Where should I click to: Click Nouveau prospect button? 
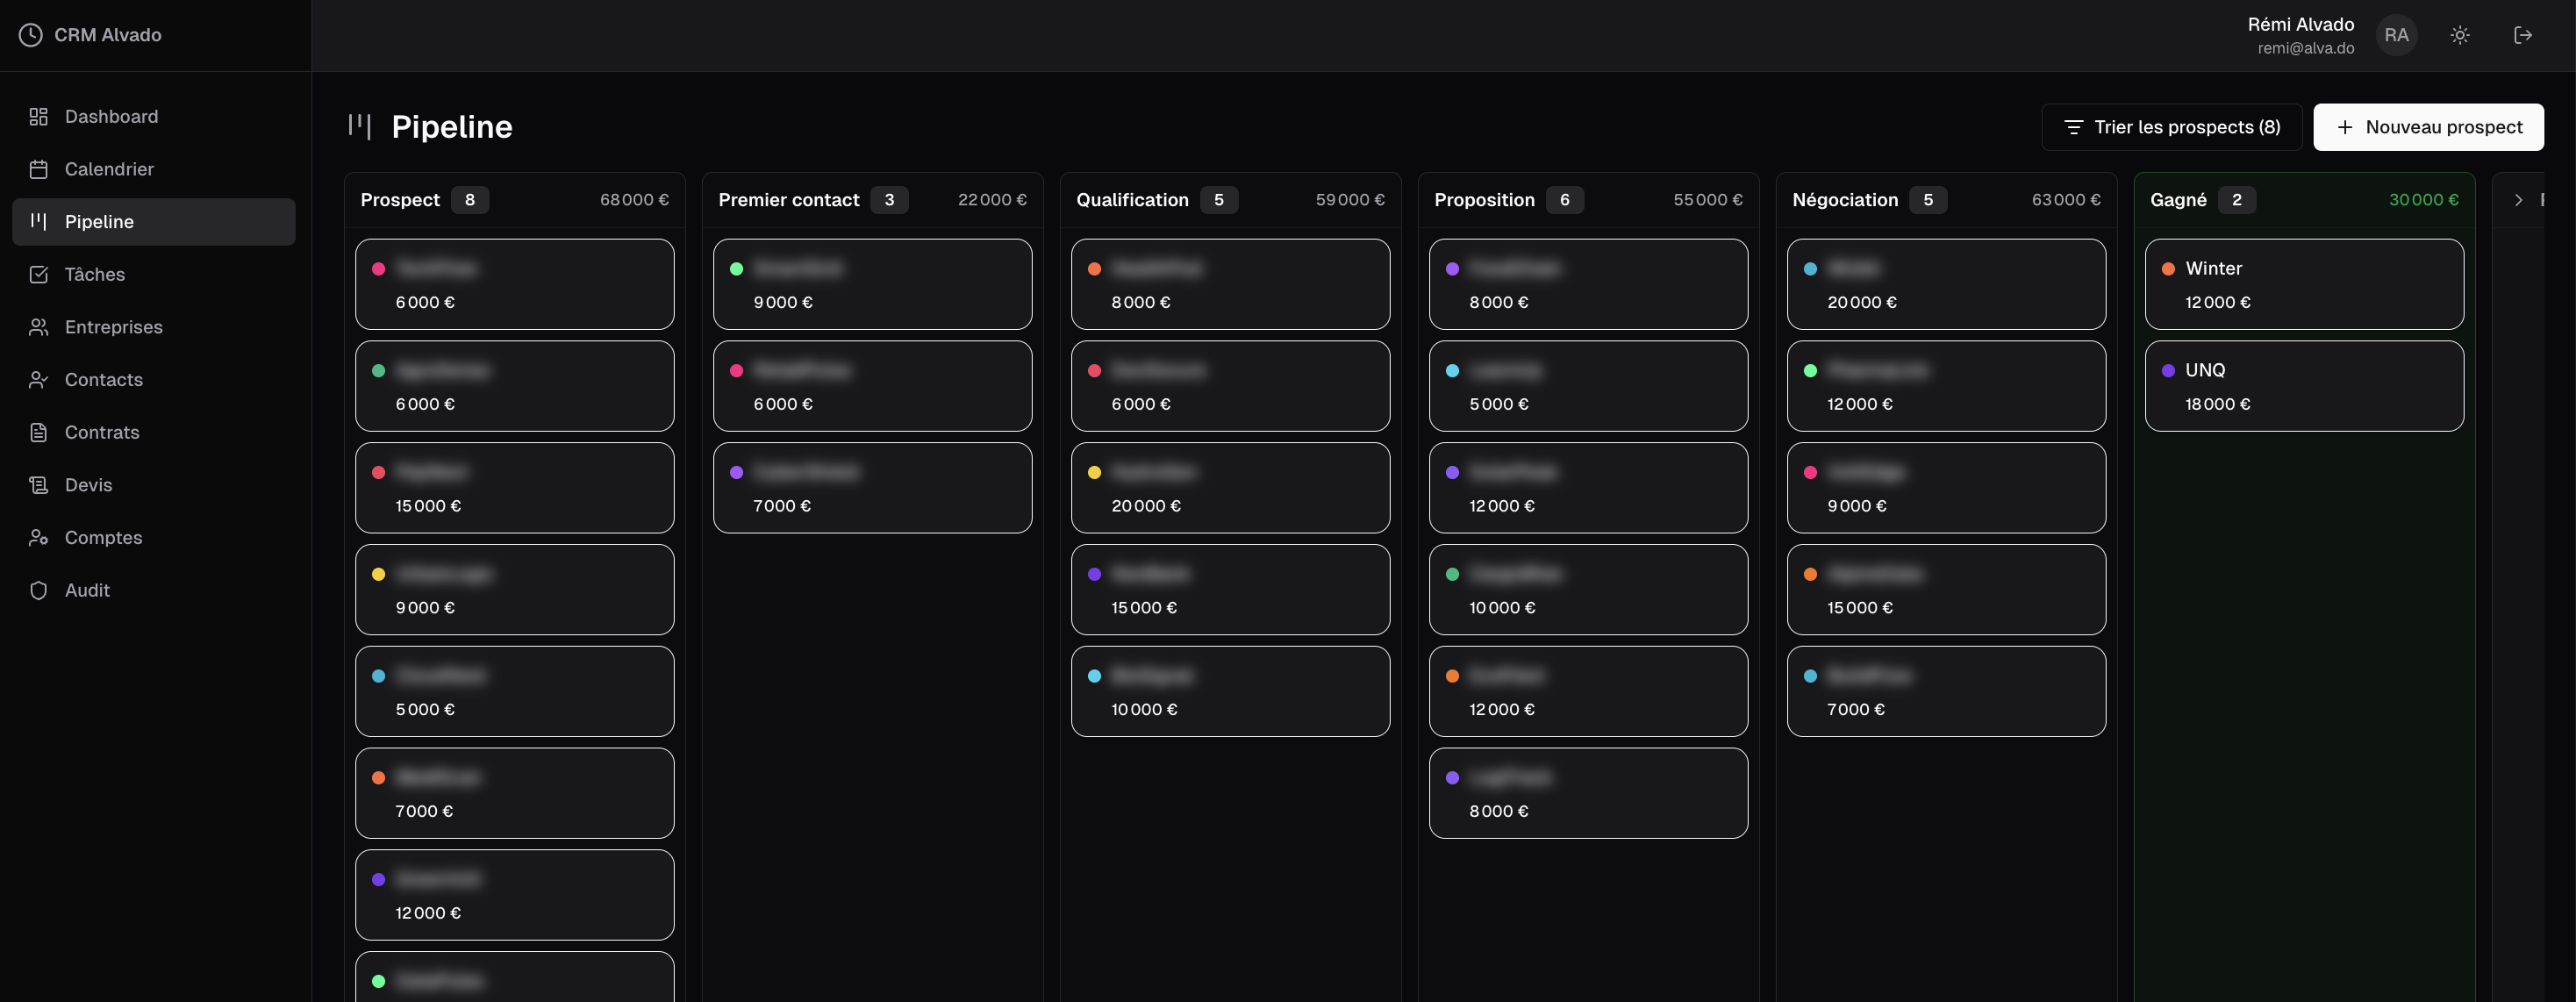point(2428,127)
